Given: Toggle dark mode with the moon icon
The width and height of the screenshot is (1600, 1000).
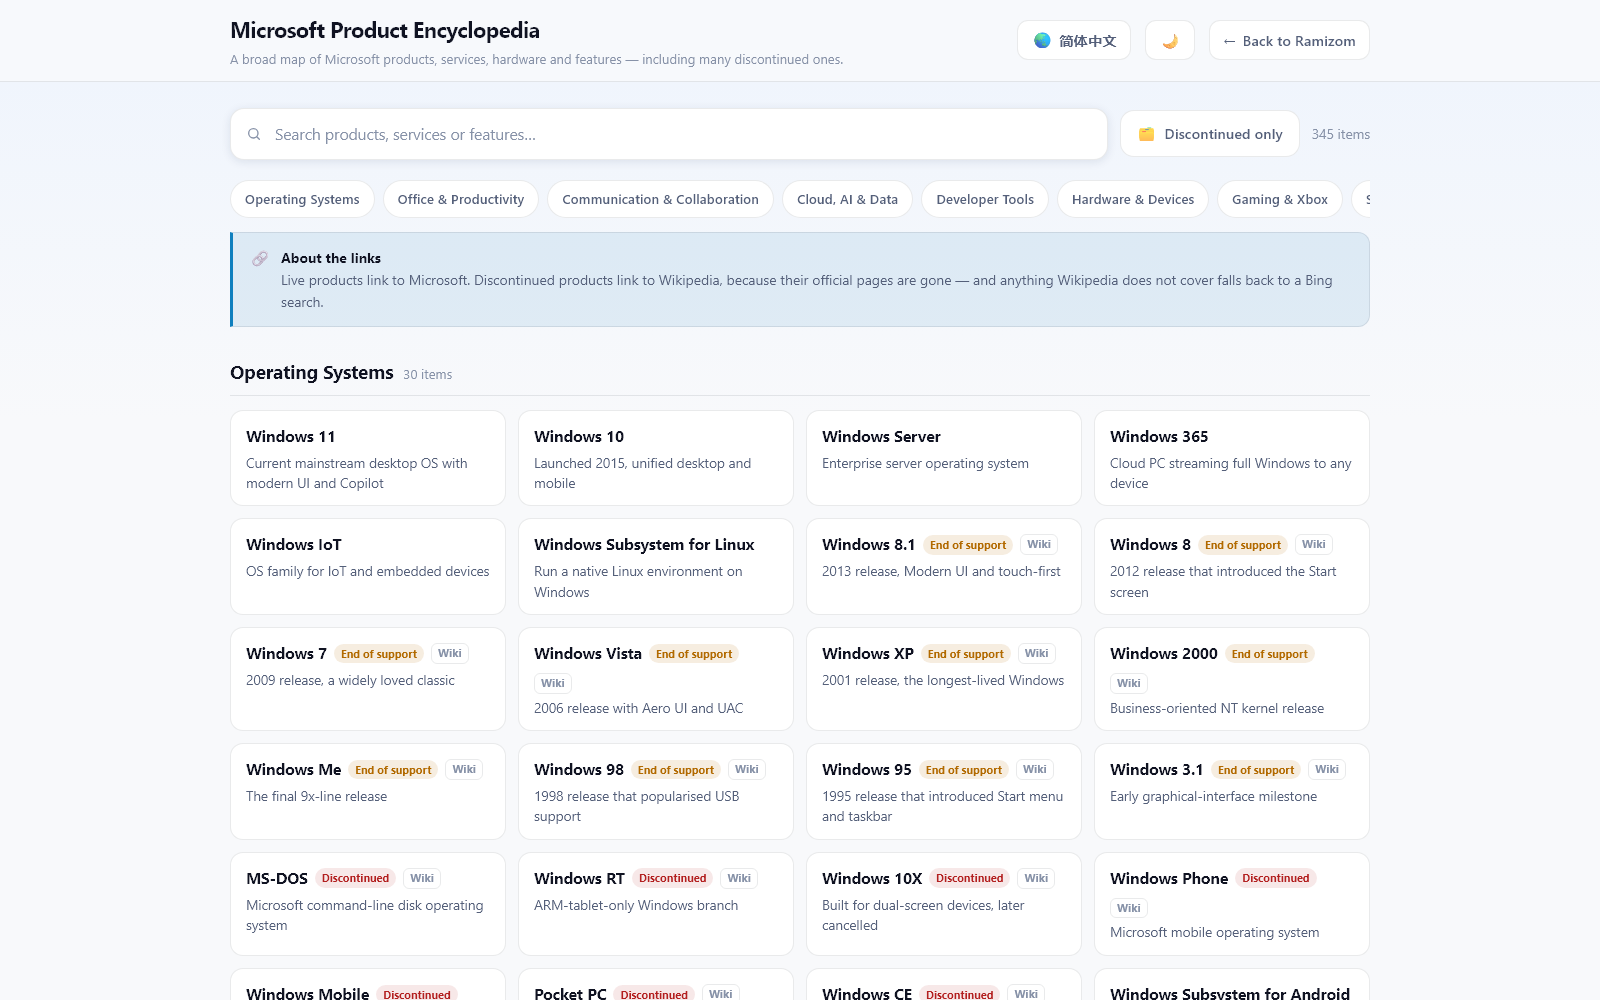Looking at the screenshot, I should [1170, 41].
